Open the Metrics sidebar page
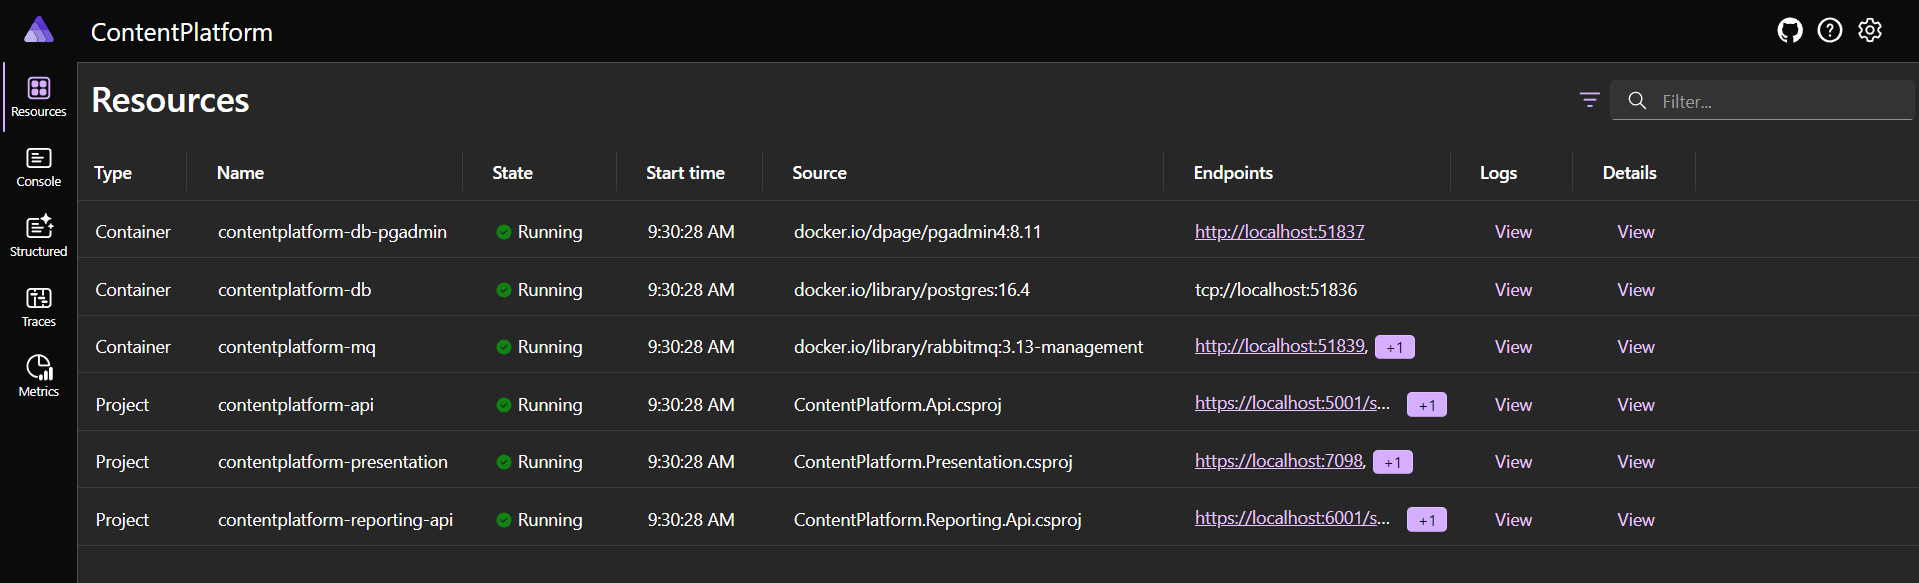This screenshot has height=583, width=1919. pyautogui.click(x=39, y=377)
